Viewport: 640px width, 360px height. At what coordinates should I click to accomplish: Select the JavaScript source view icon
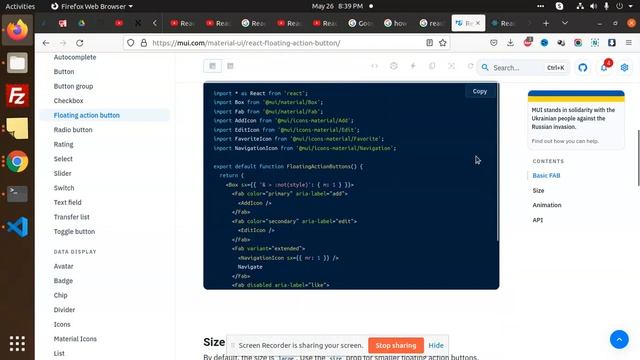click(213, 66)
